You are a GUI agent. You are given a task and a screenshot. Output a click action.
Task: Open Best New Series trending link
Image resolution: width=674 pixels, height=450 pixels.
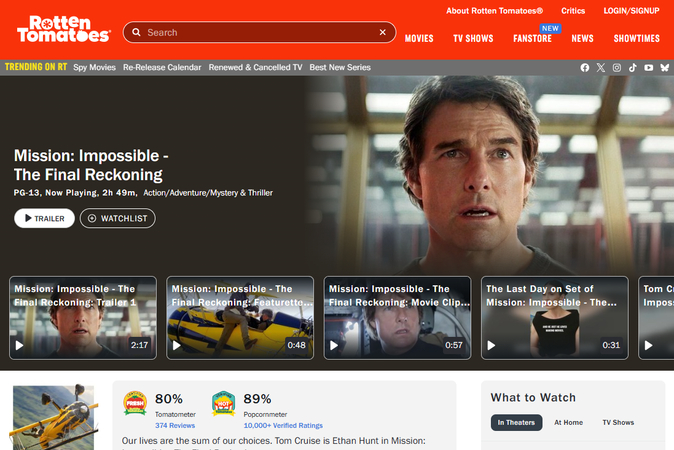pos(340,67)
